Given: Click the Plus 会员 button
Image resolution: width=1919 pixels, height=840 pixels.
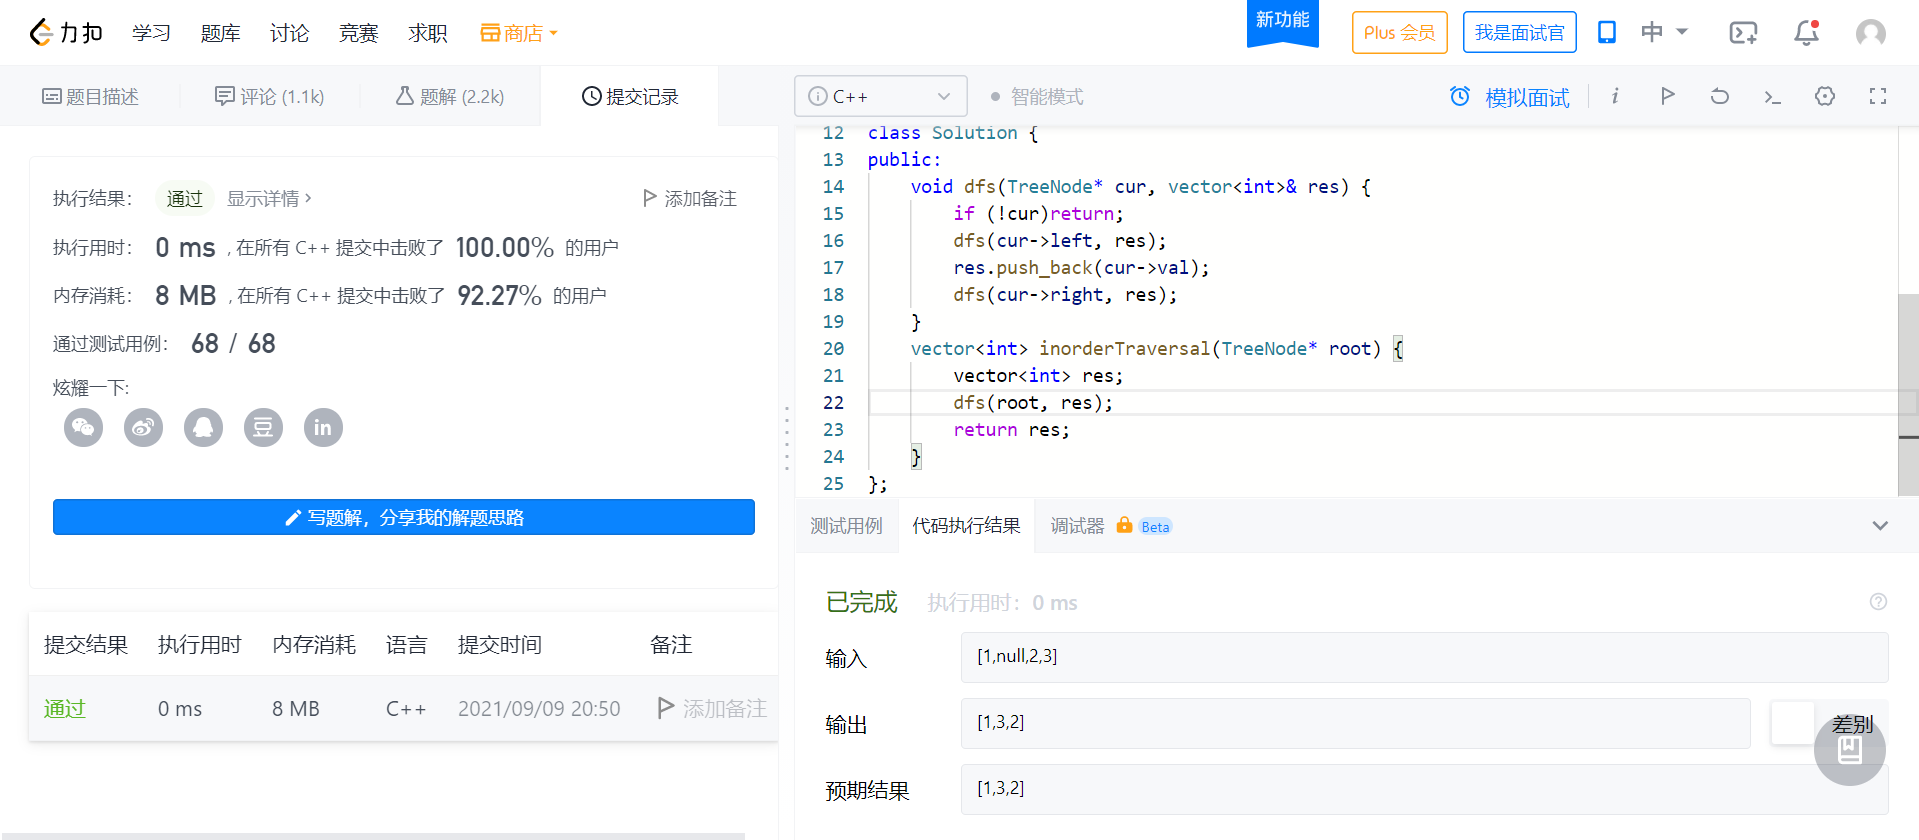Looking at the screenshot, I should pyautogui.click(x=1399, y=32).
